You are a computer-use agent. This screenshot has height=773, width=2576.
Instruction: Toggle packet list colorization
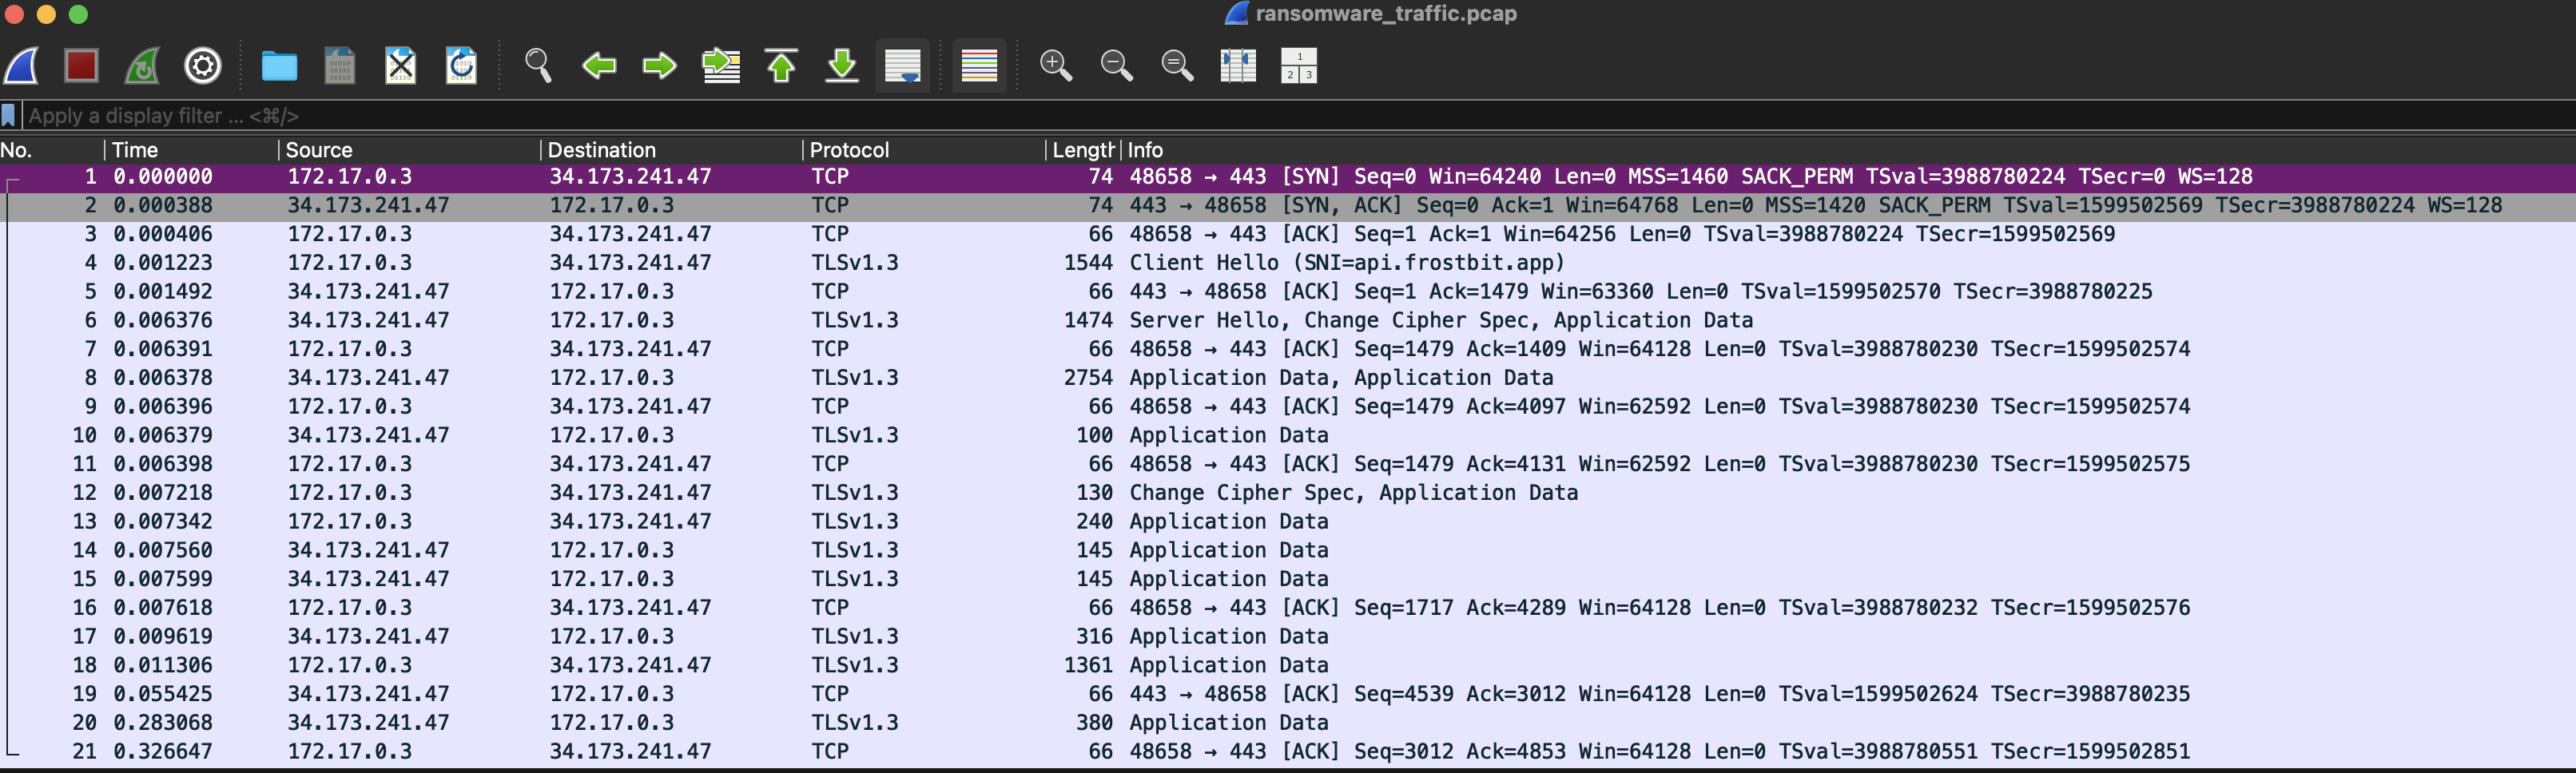coord(979,66)
